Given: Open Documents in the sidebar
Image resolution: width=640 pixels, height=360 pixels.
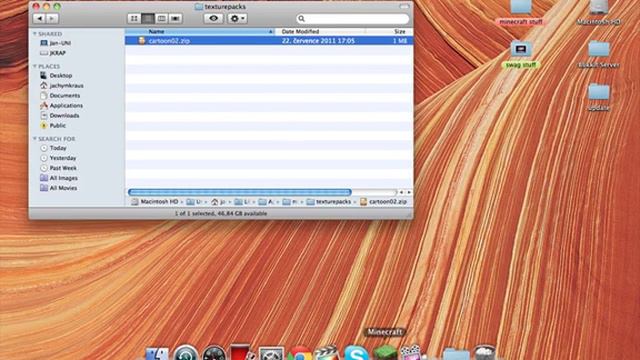Looking at the screenshot, I should [x=60, y=96].
